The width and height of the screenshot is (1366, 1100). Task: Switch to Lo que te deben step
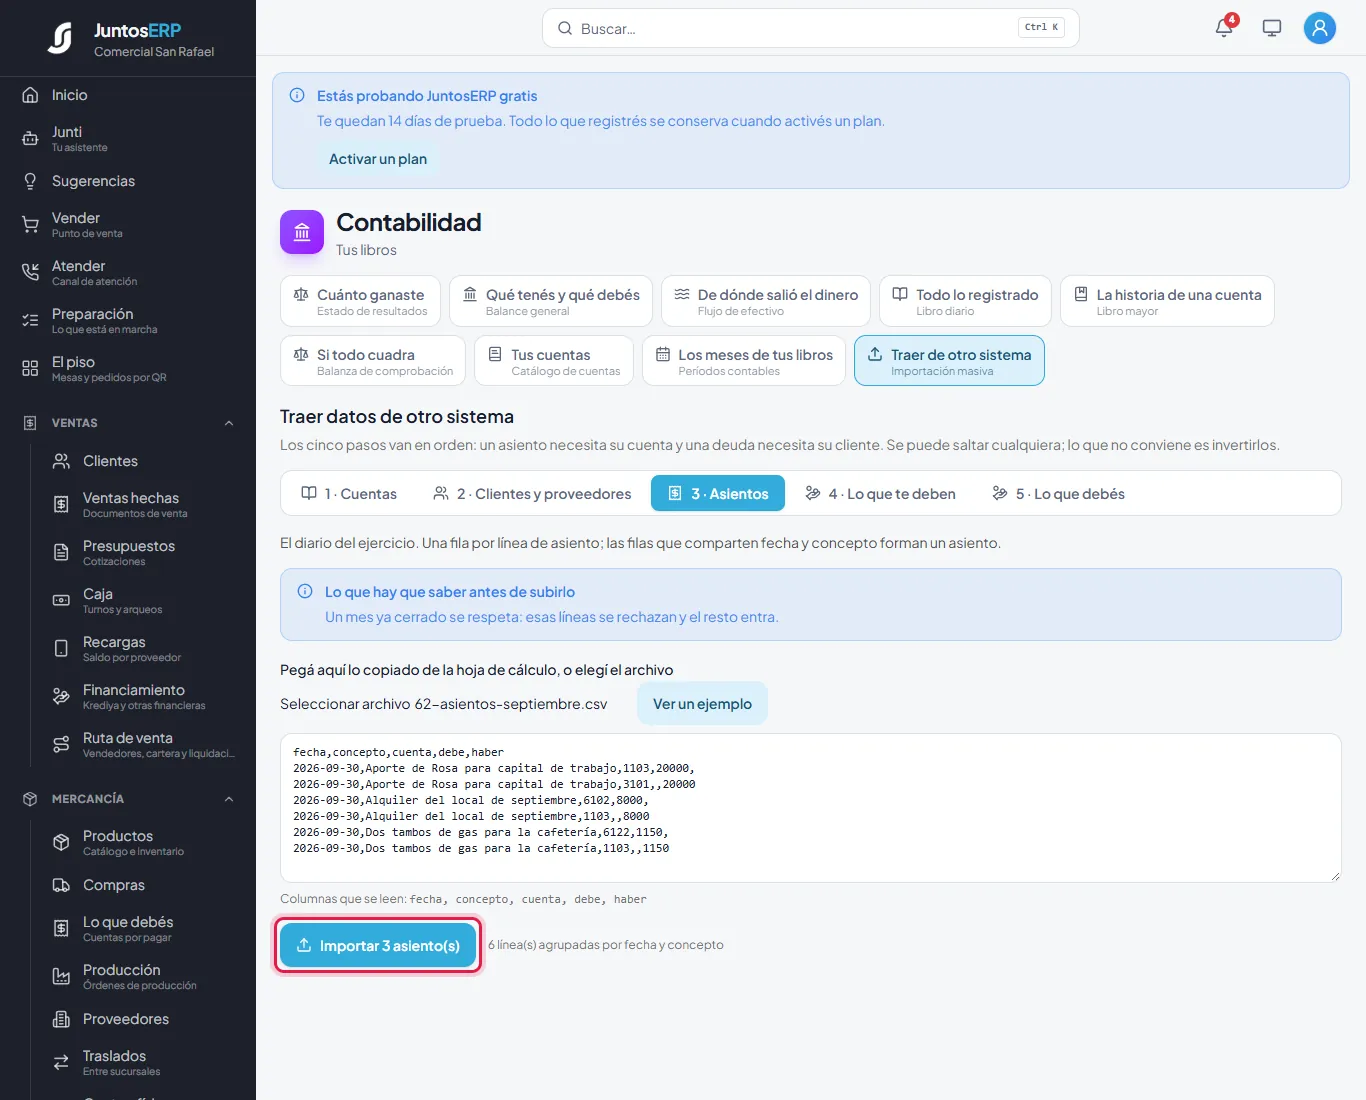click(880, 494)
